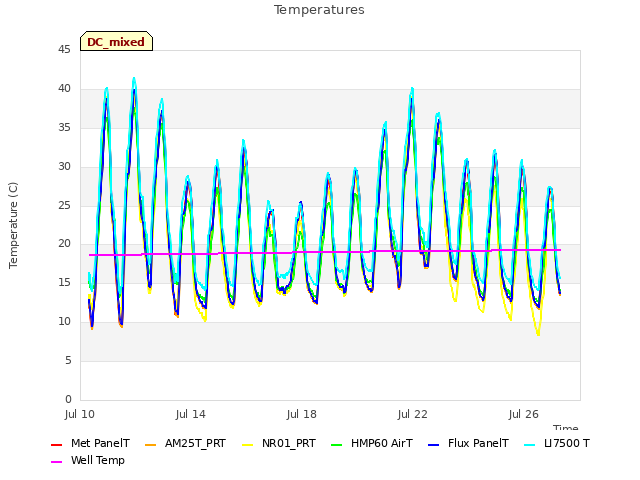Click the 15 y-axis tick label
This screenshot has width=640, height=480.
click(64, 282)
